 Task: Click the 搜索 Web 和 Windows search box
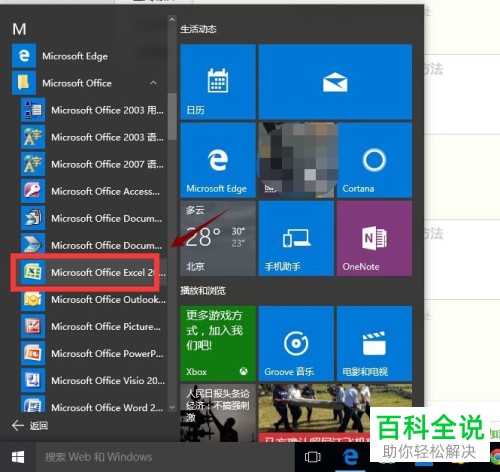pos(165,457)
